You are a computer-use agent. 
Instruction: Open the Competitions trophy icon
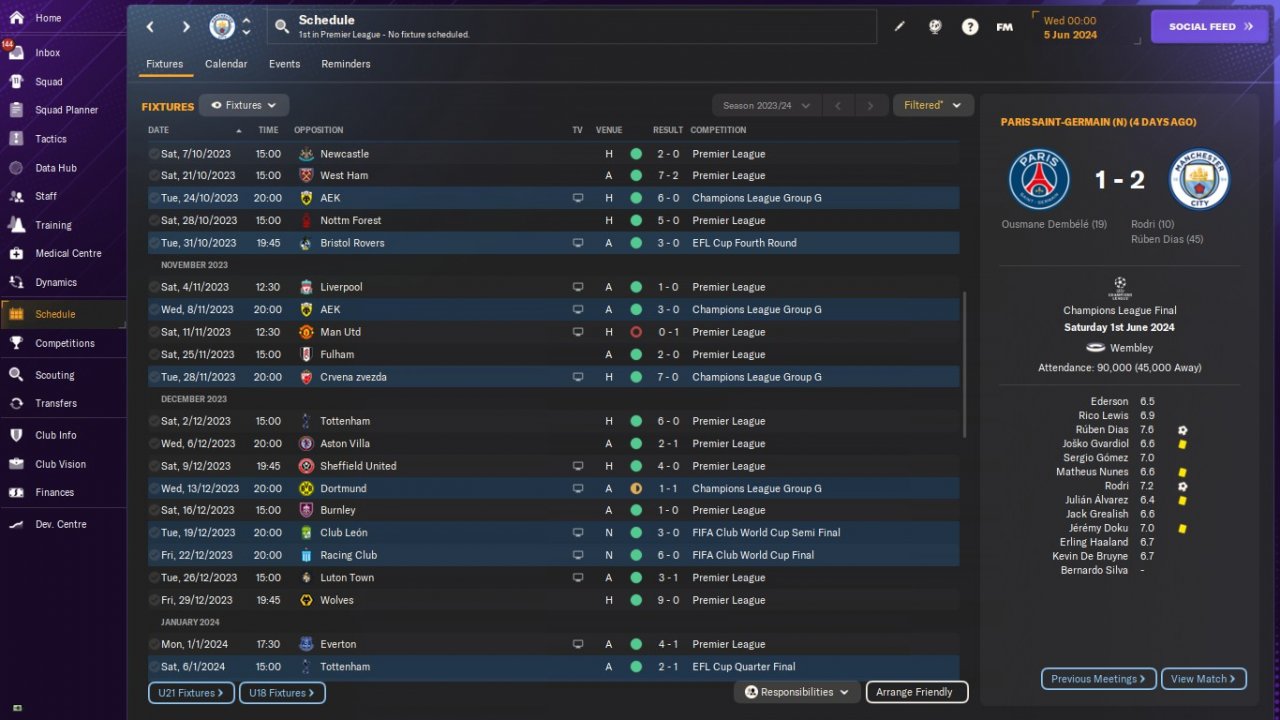pos(16,343)
